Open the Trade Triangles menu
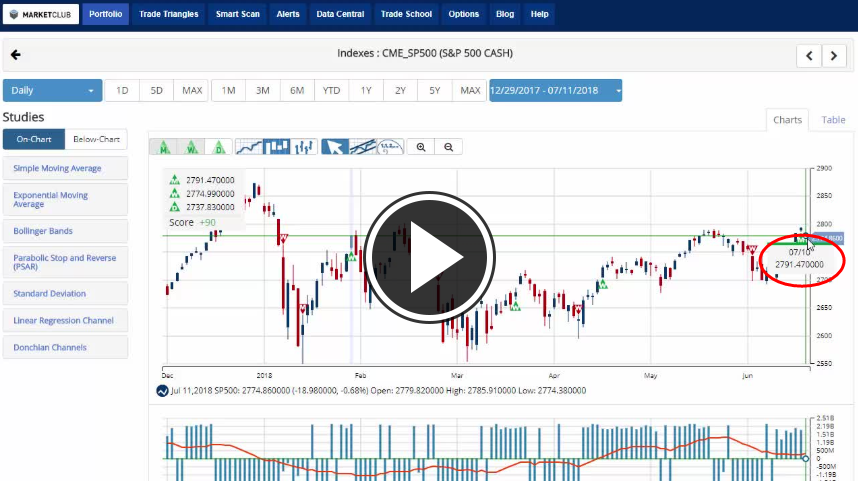 169,14
